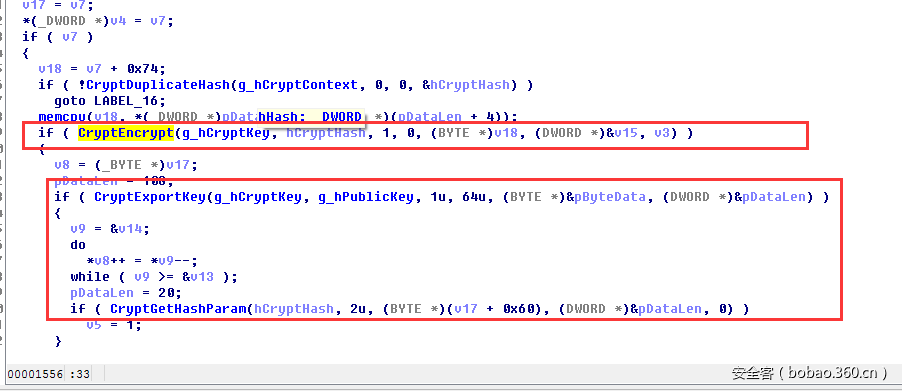
Task: Click g_hPublicKey argument in CryptExportKey
Action: click(x=365, y=197)
